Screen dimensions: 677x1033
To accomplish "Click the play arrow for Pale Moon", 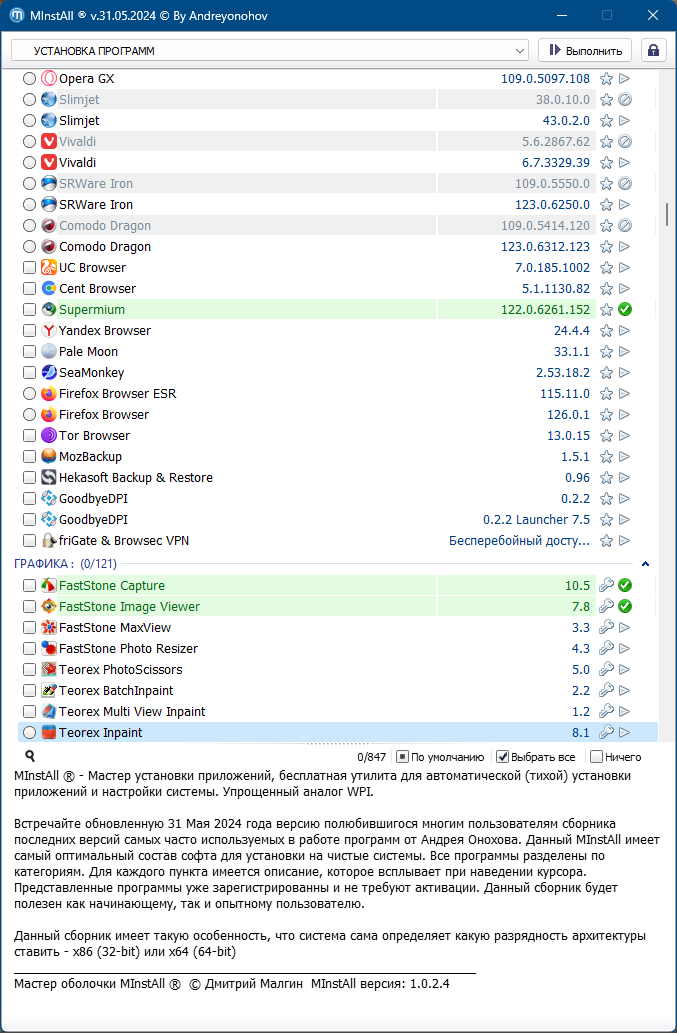I will point(625,352).
